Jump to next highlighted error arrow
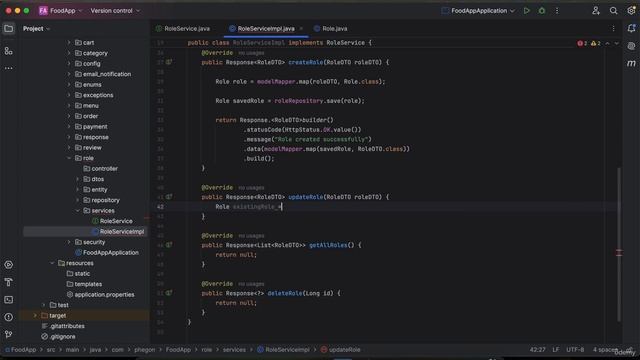 [617, 43]
